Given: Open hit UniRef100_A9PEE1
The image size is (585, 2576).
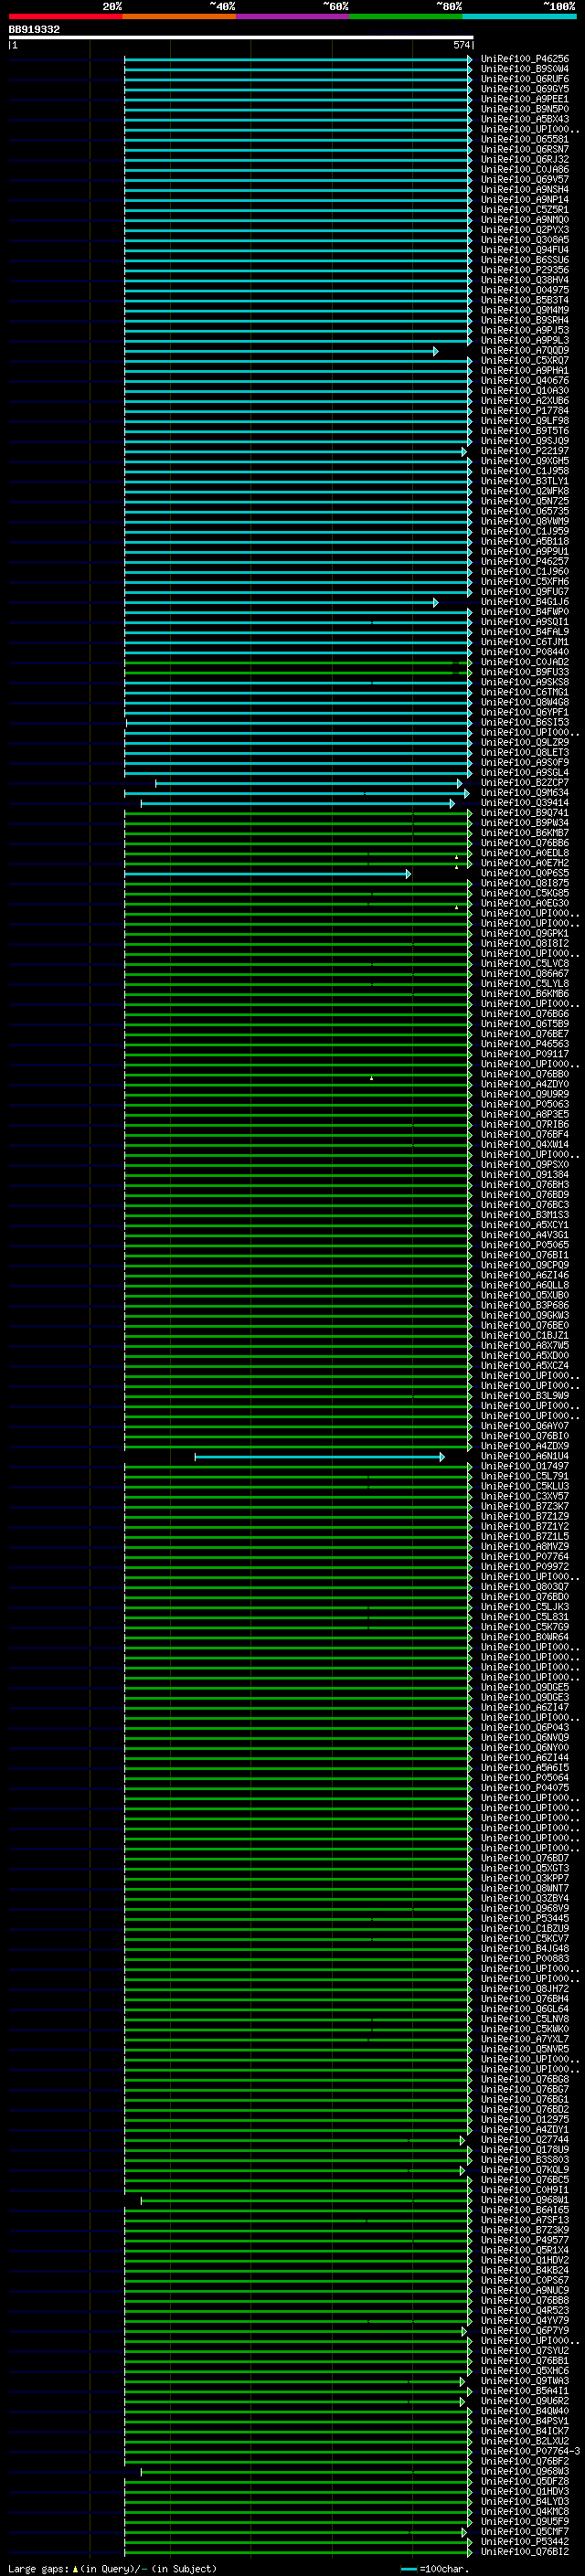Looking at the screenshot, I should pos(524,99).
